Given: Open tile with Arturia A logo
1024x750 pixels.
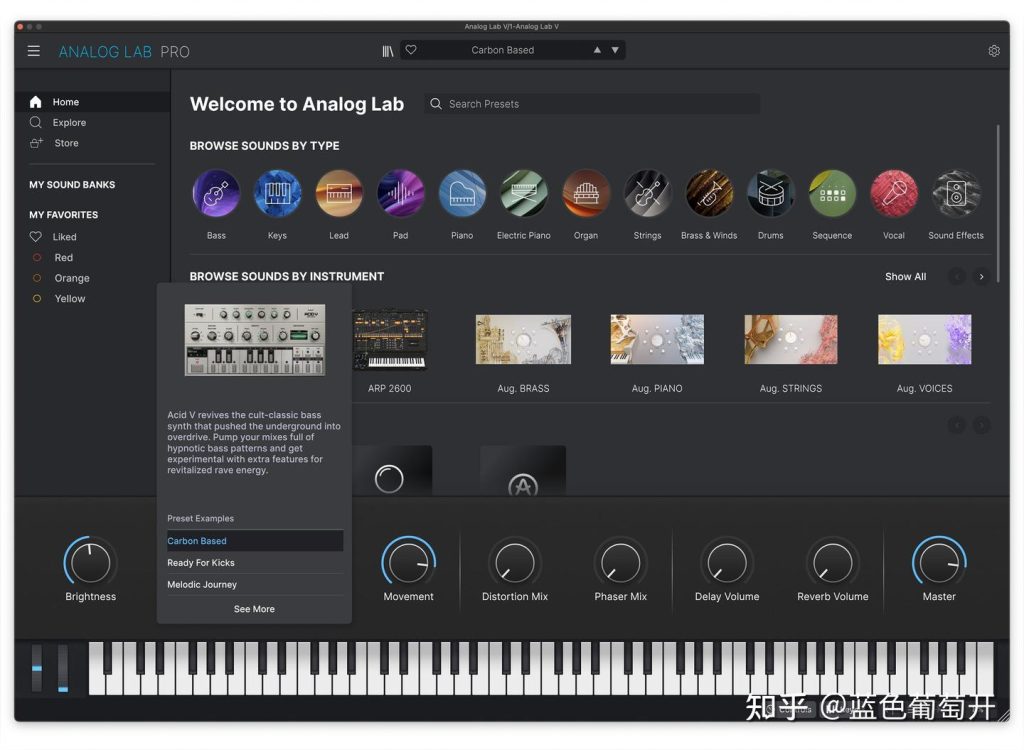Looking at the screenshot, I should click(x=523, y=470).
